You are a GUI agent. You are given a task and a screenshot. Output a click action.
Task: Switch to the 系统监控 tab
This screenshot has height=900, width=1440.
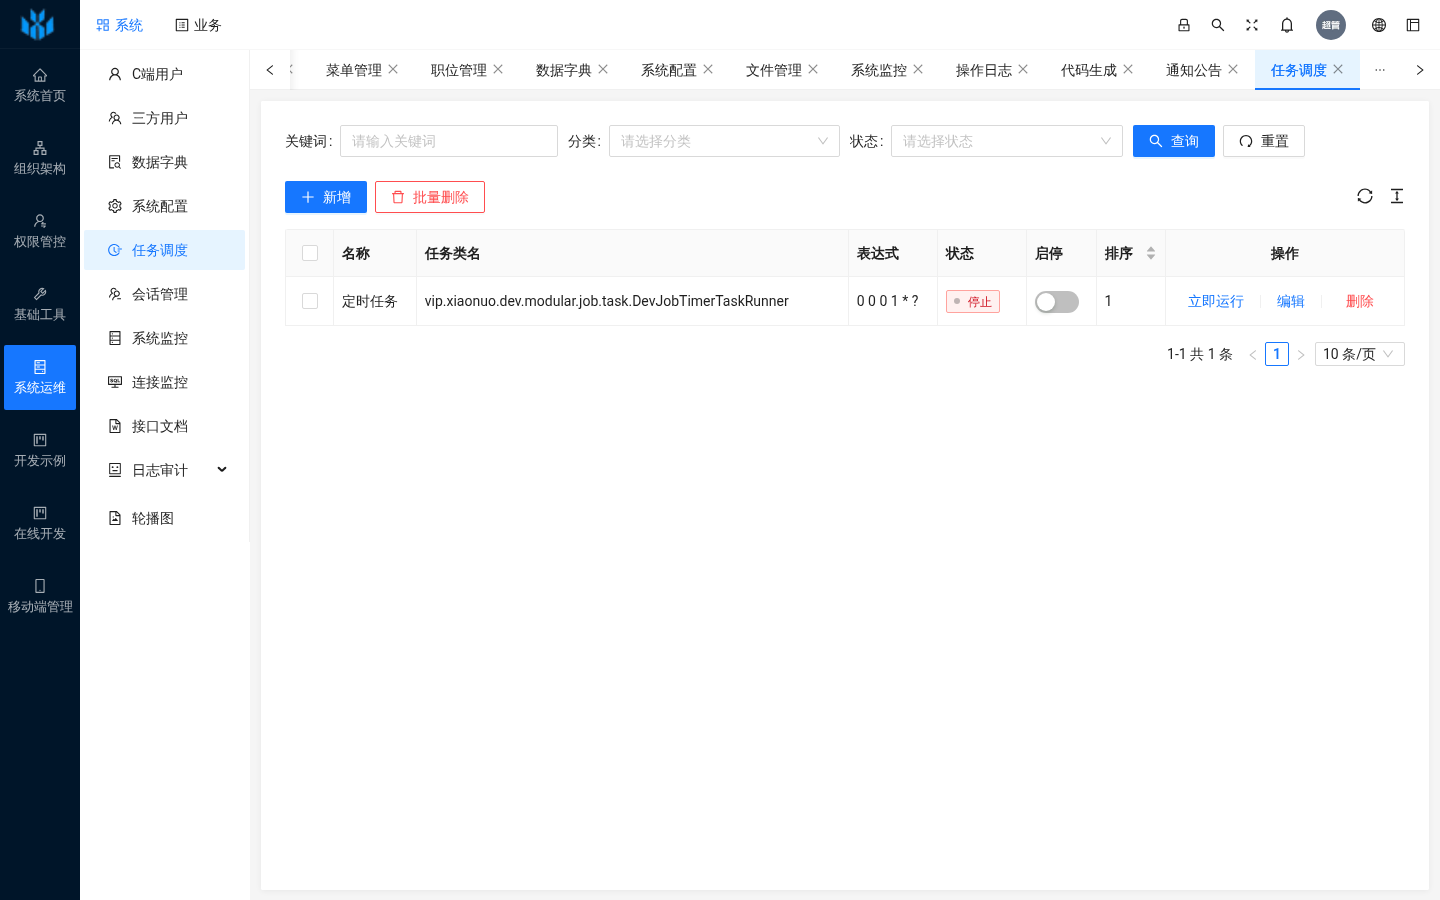pyautogui.click(x=879, y=70)
